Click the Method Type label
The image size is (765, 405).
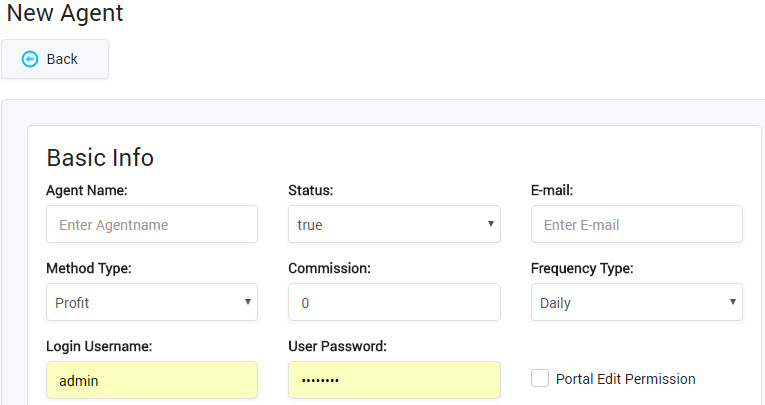pyautogui.click(x=89, y=268)
